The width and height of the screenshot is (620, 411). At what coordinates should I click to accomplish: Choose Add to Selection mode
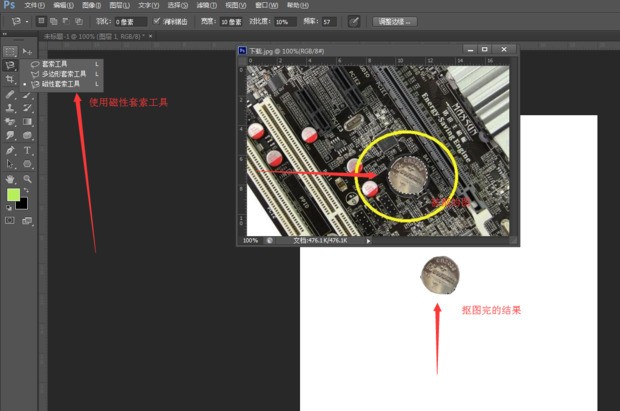click(54, 21)
